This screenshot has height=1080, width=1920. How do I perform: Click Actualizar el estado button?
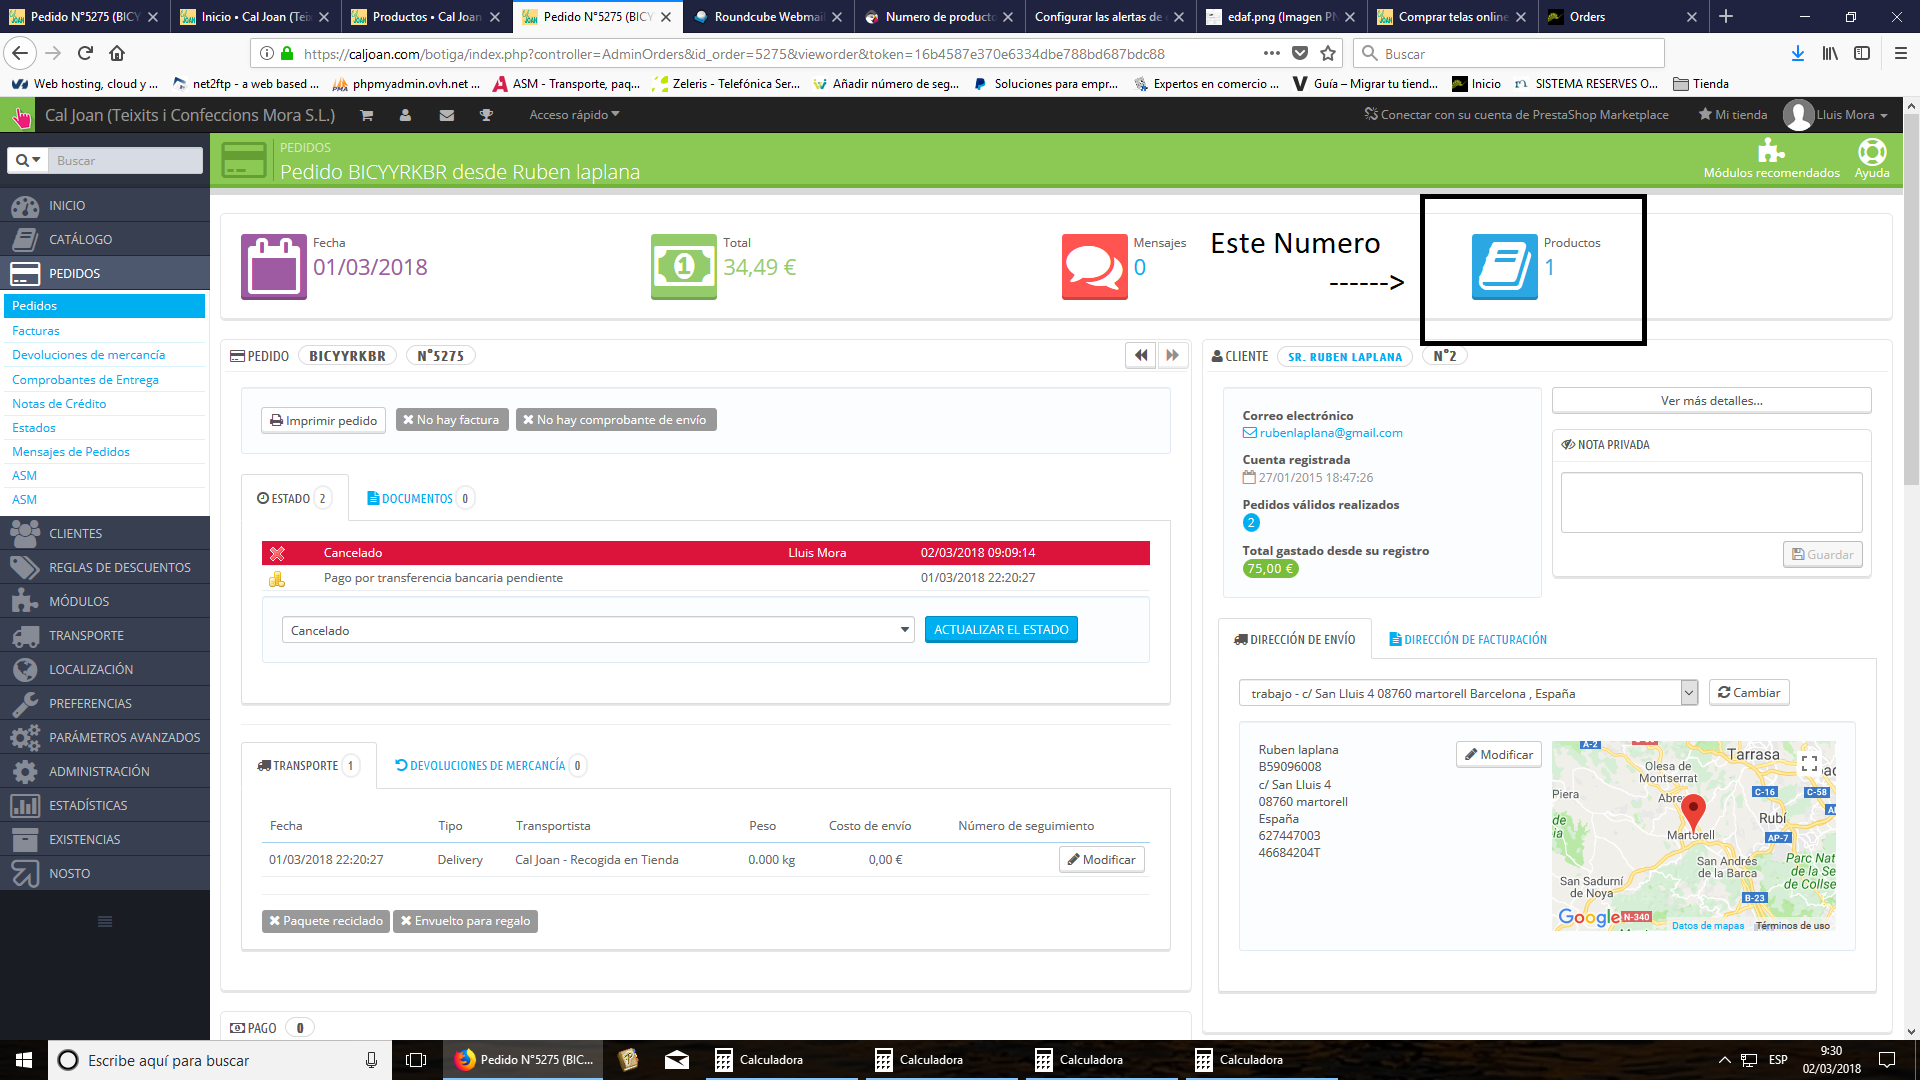[x=1000, y=630]
